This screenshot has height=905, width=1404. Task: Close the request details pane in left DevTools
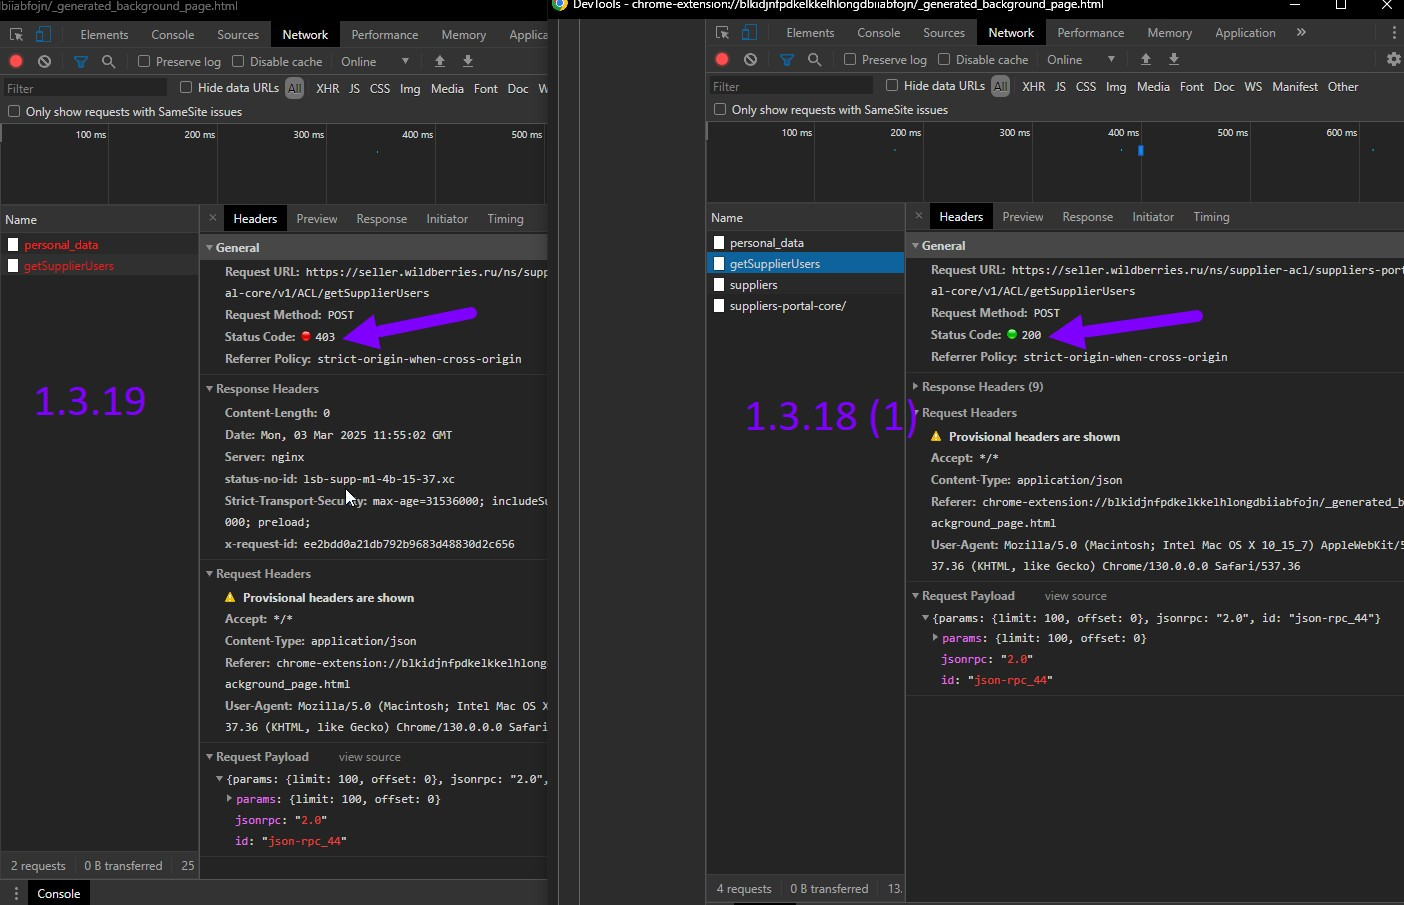tap(213, 218)
